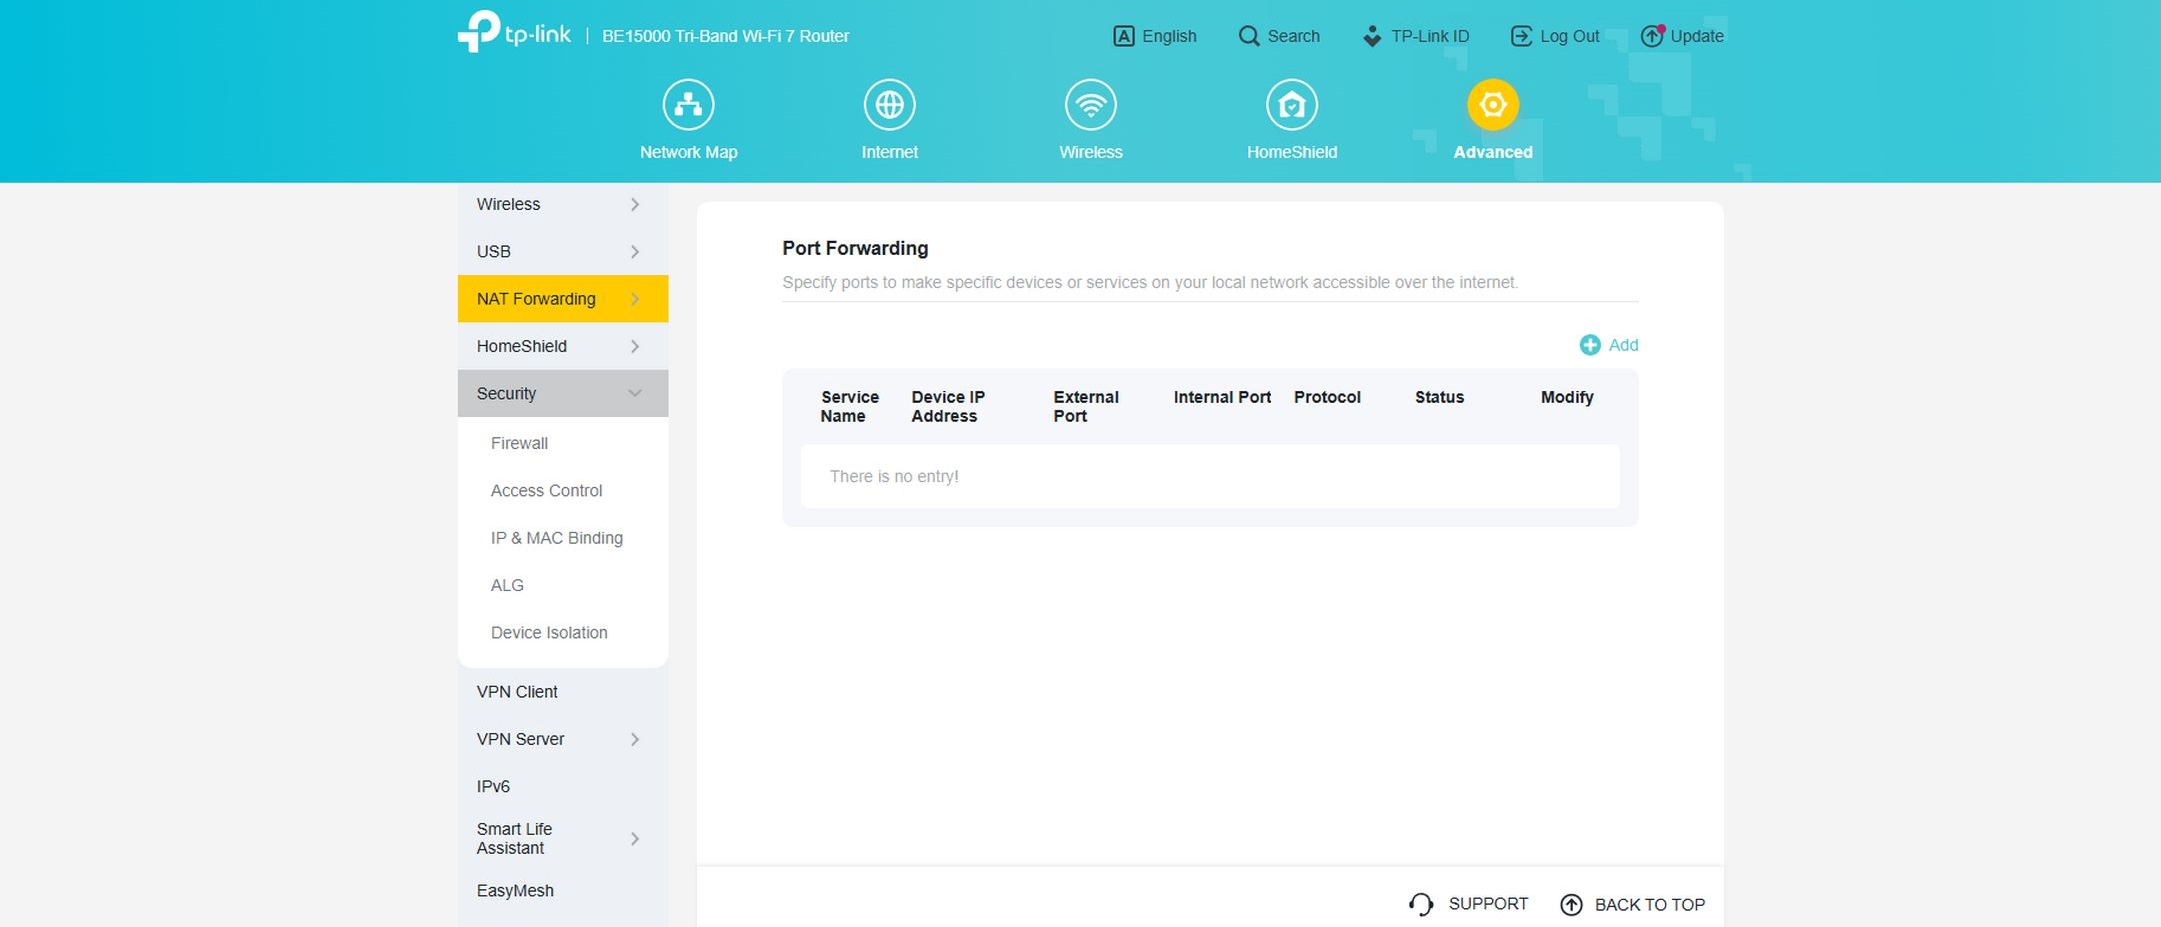
Task: Open Access Control submenu item
Action: point(546,490)
